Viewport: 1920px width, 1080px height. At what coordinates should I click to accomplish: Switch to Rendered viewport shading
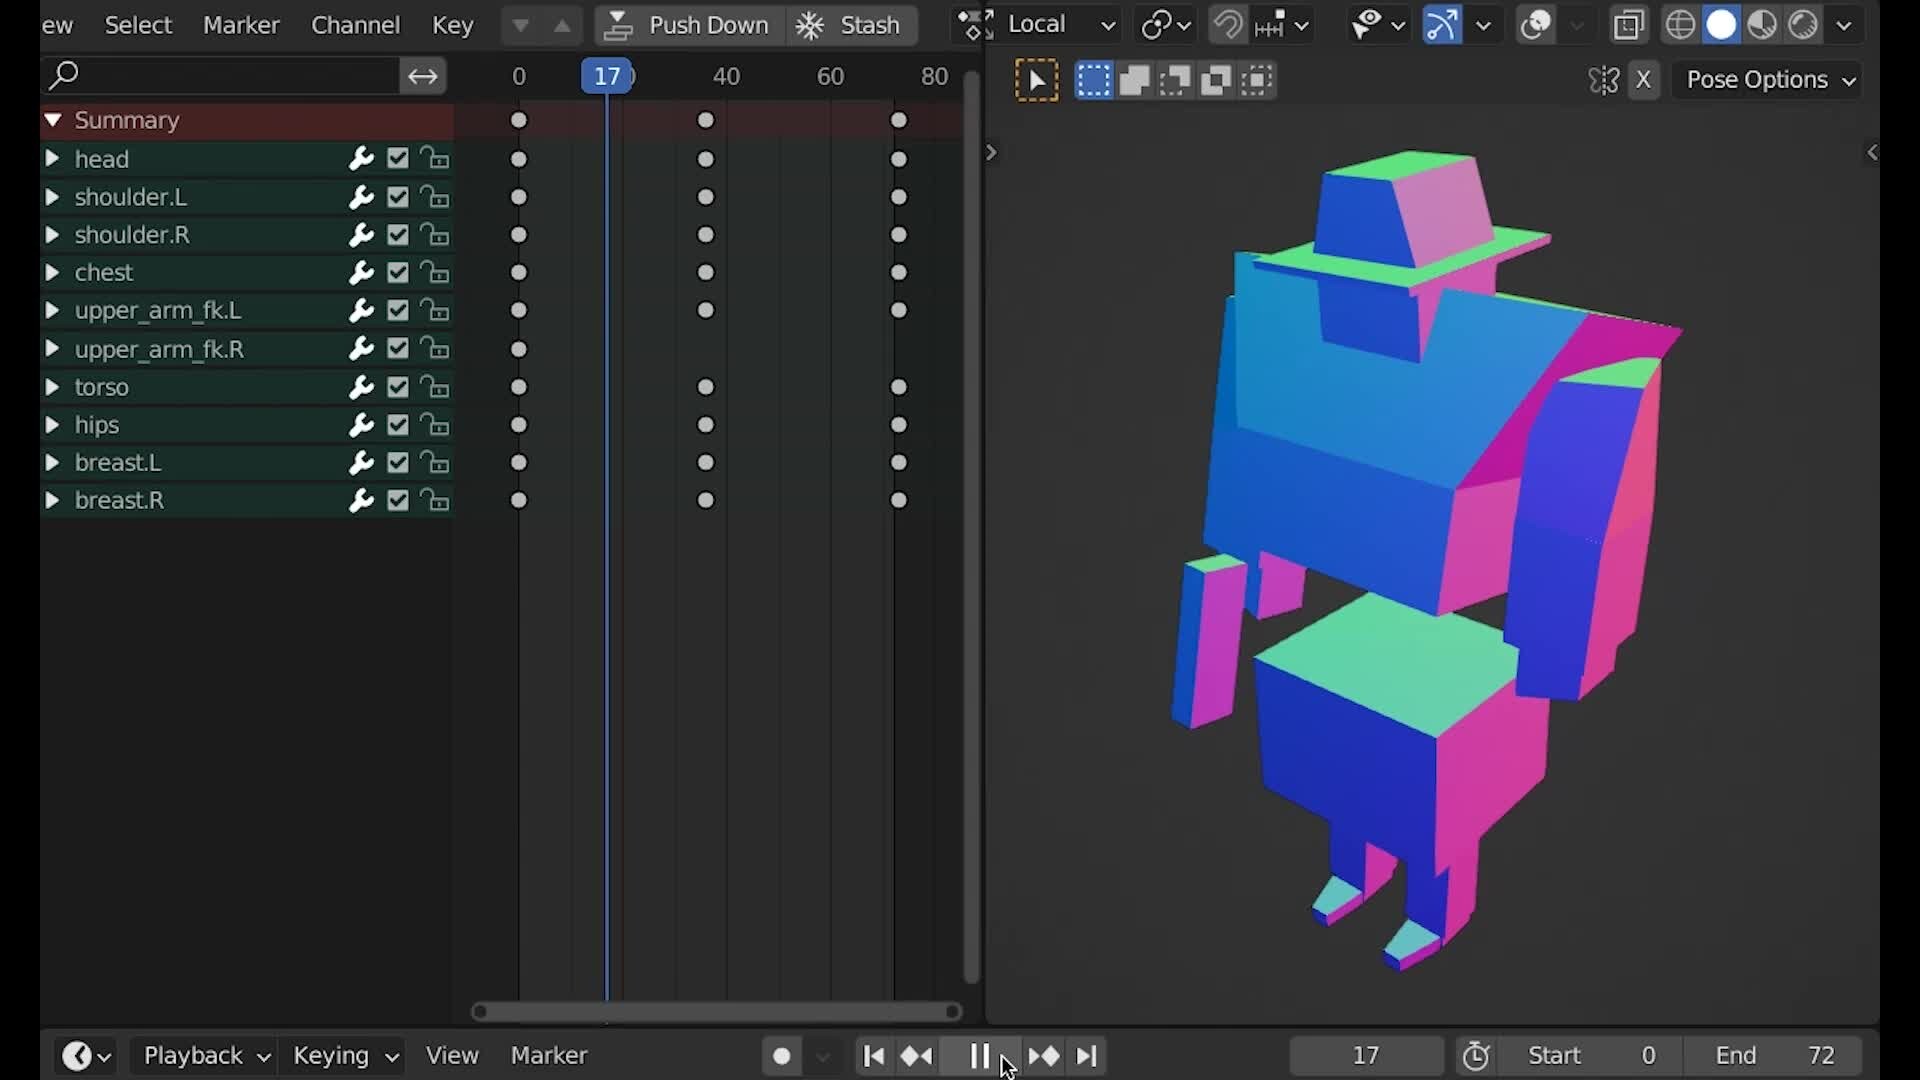click(x=1803, y=24)
